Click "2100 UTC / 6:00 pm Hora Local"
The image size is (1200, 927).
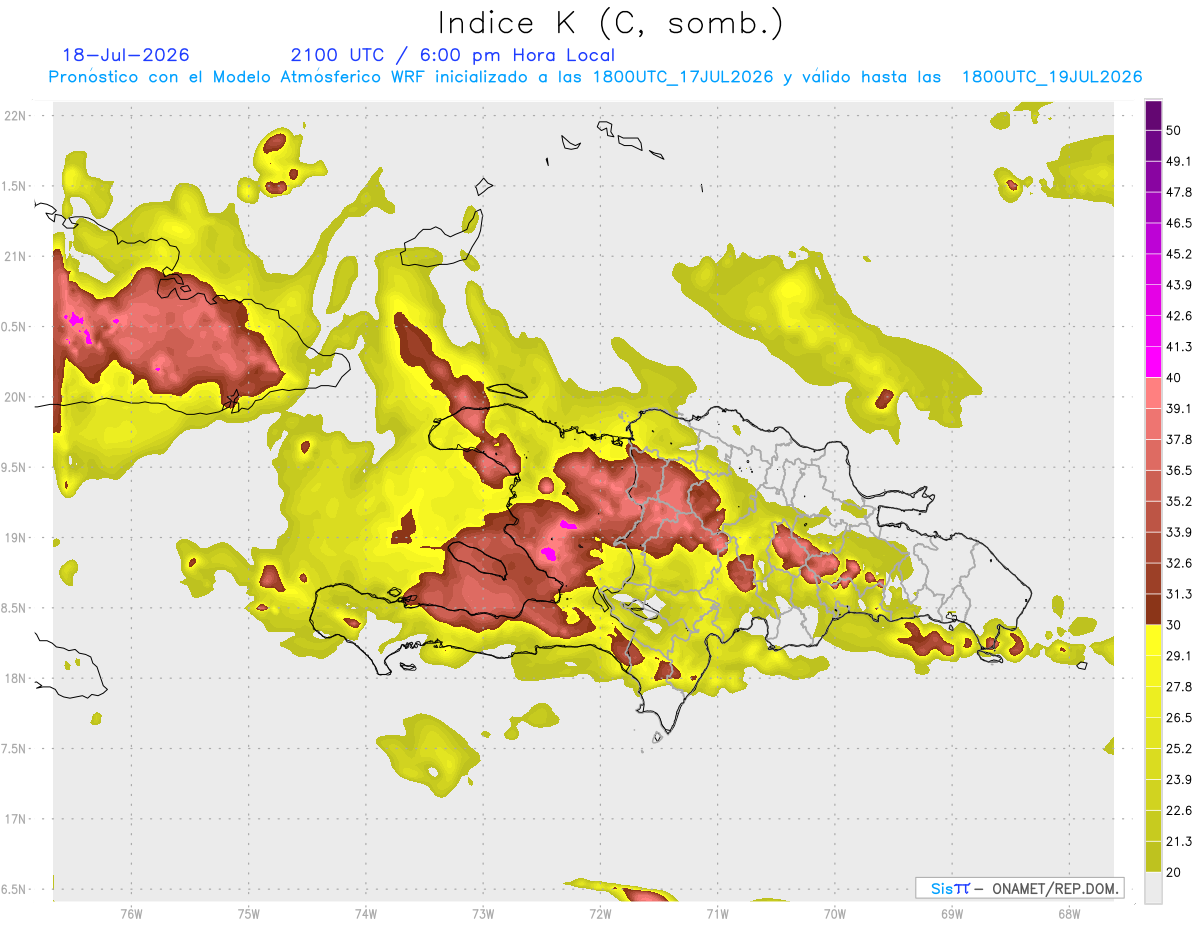point(453,56)
